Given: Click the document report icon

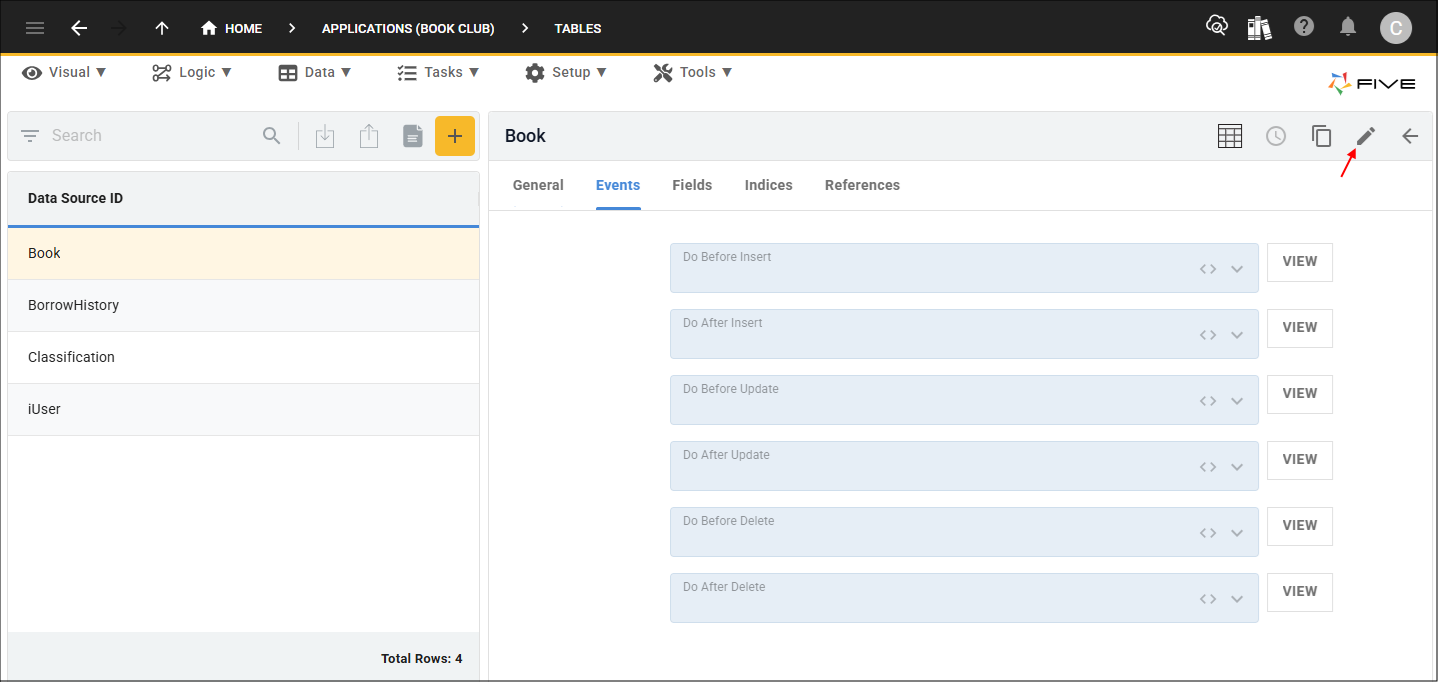Looking at the screenshot, I should pyautogui.click(x=413, y=136).
